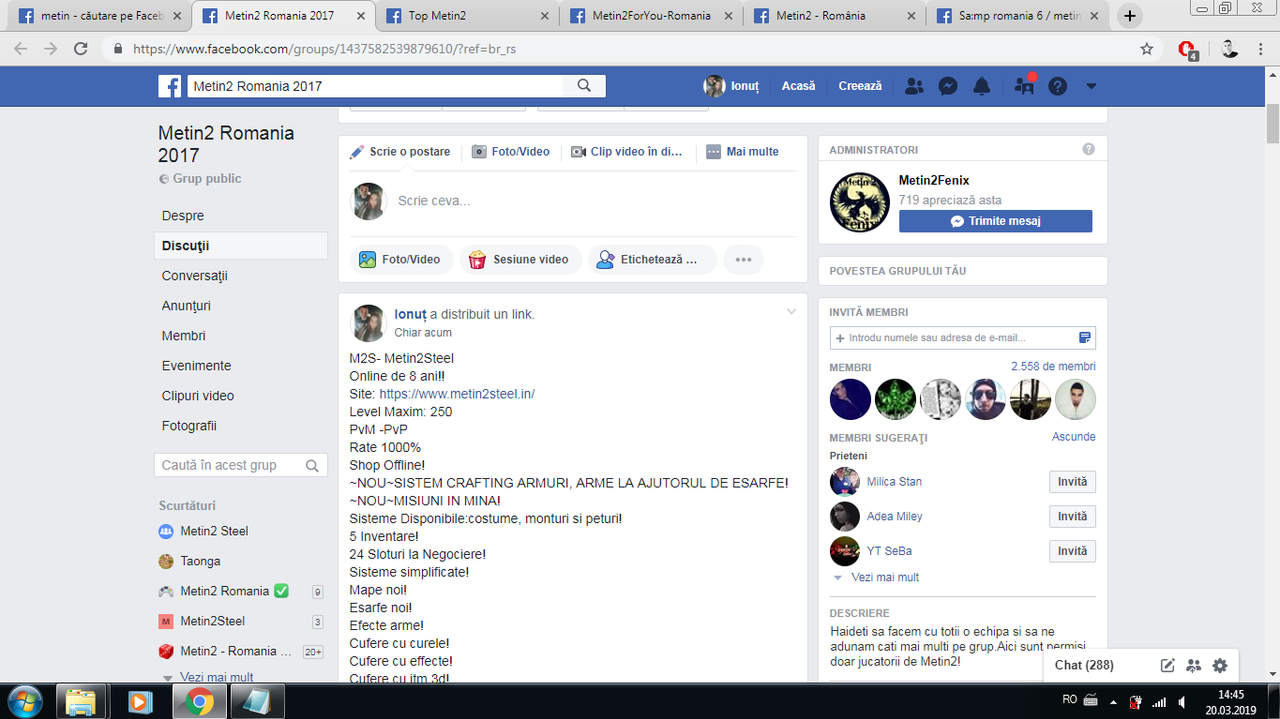Viewport: 1280px width, 719px height.
Task: Open Metin2Fenix admin page
Action: click(x=934, y=181)
